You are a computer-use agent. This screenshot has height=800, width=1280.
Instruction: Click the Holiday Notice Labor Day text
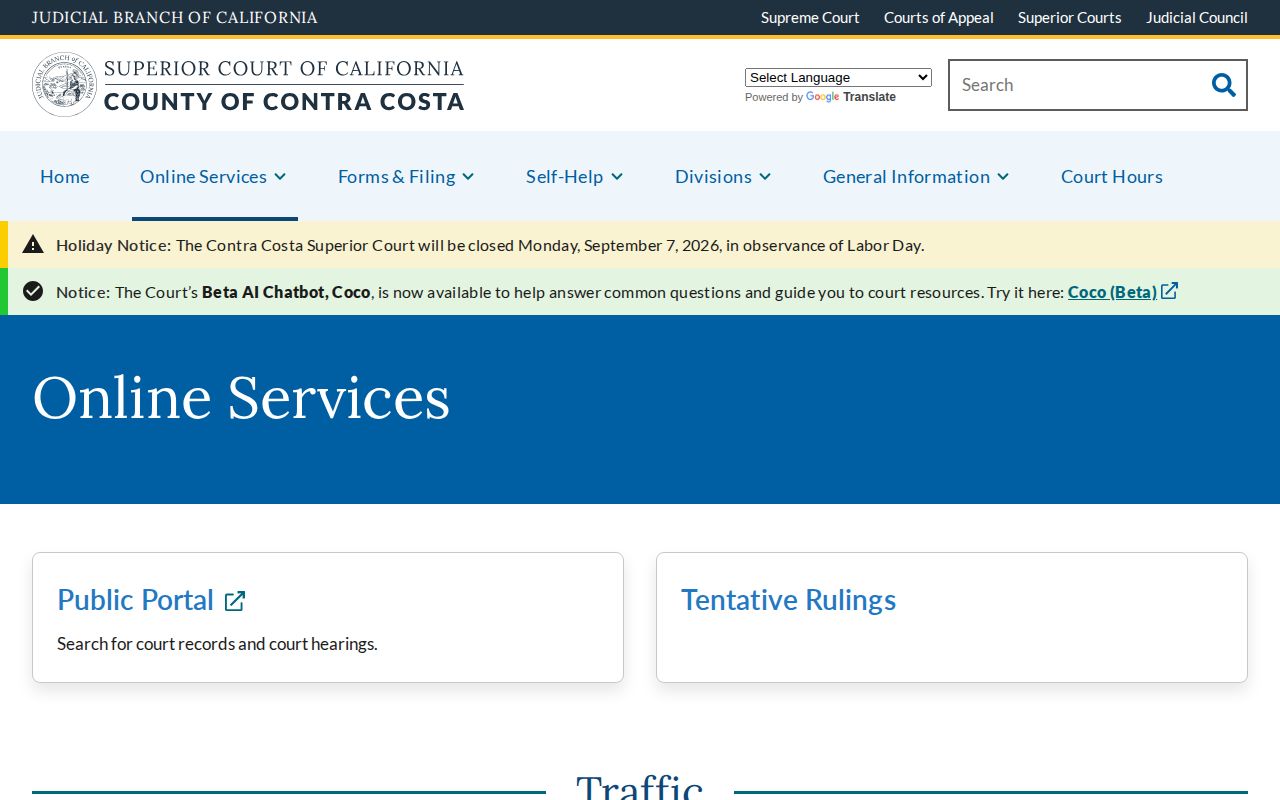[490, 245]
